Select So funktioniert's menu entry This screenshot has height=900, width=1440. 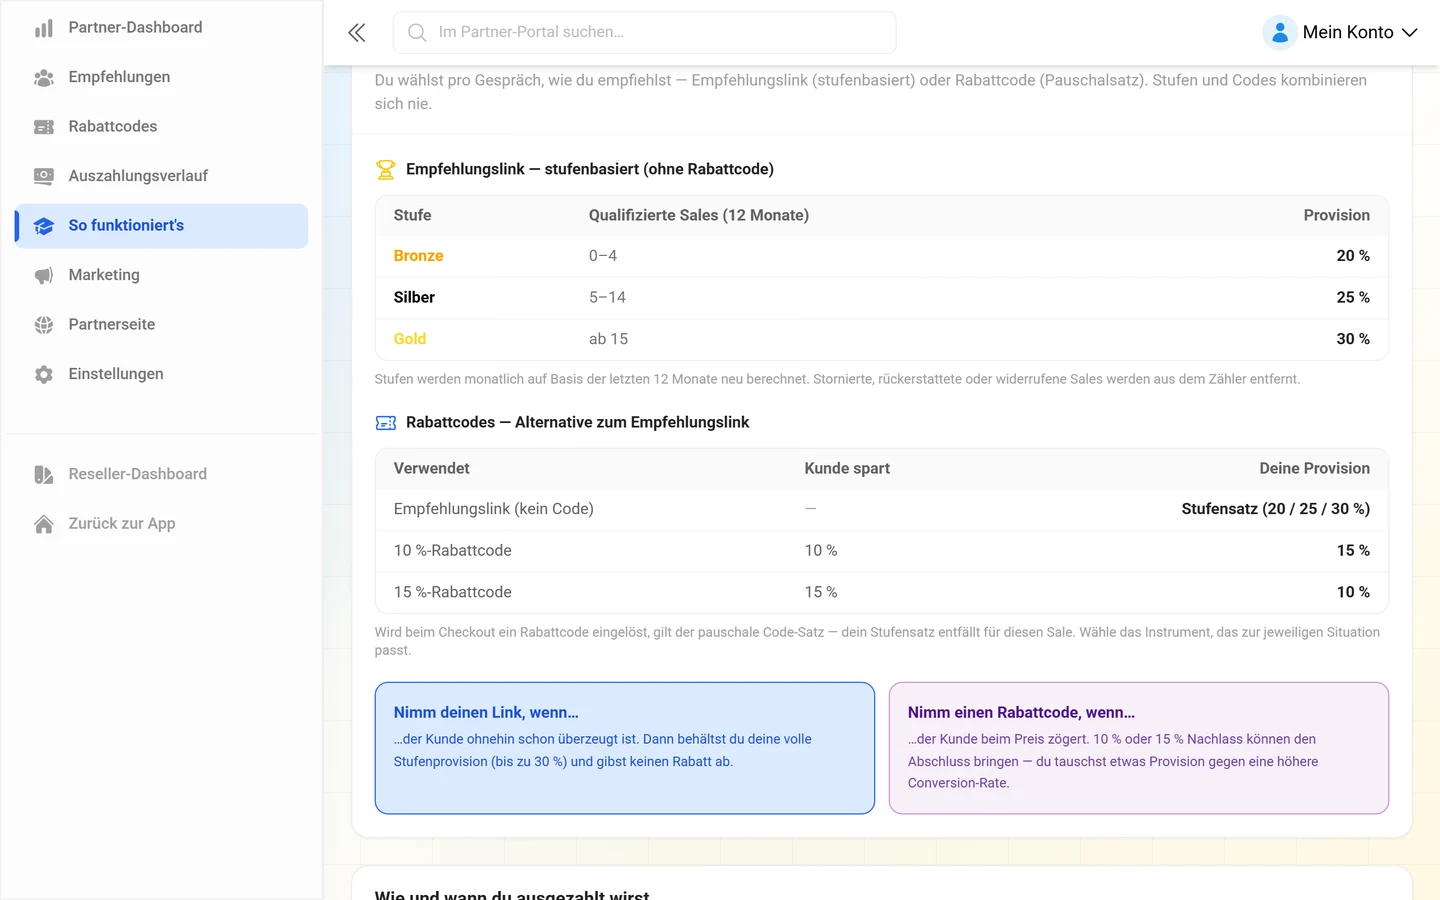[161, 226]
